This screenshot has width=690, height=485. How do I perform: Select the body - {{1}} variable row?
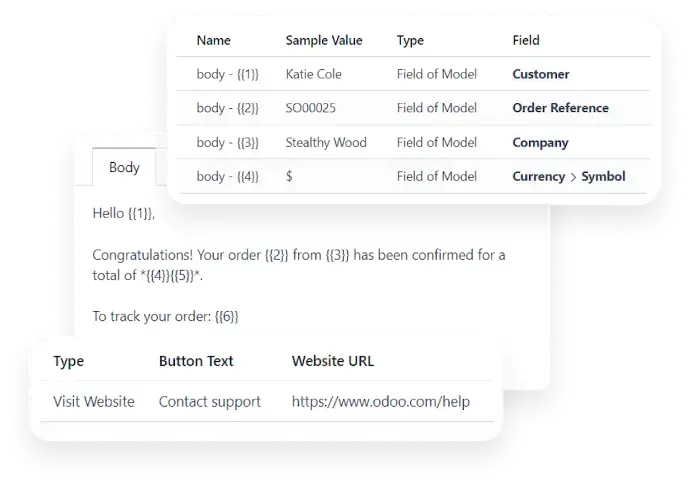coord(228,74)
